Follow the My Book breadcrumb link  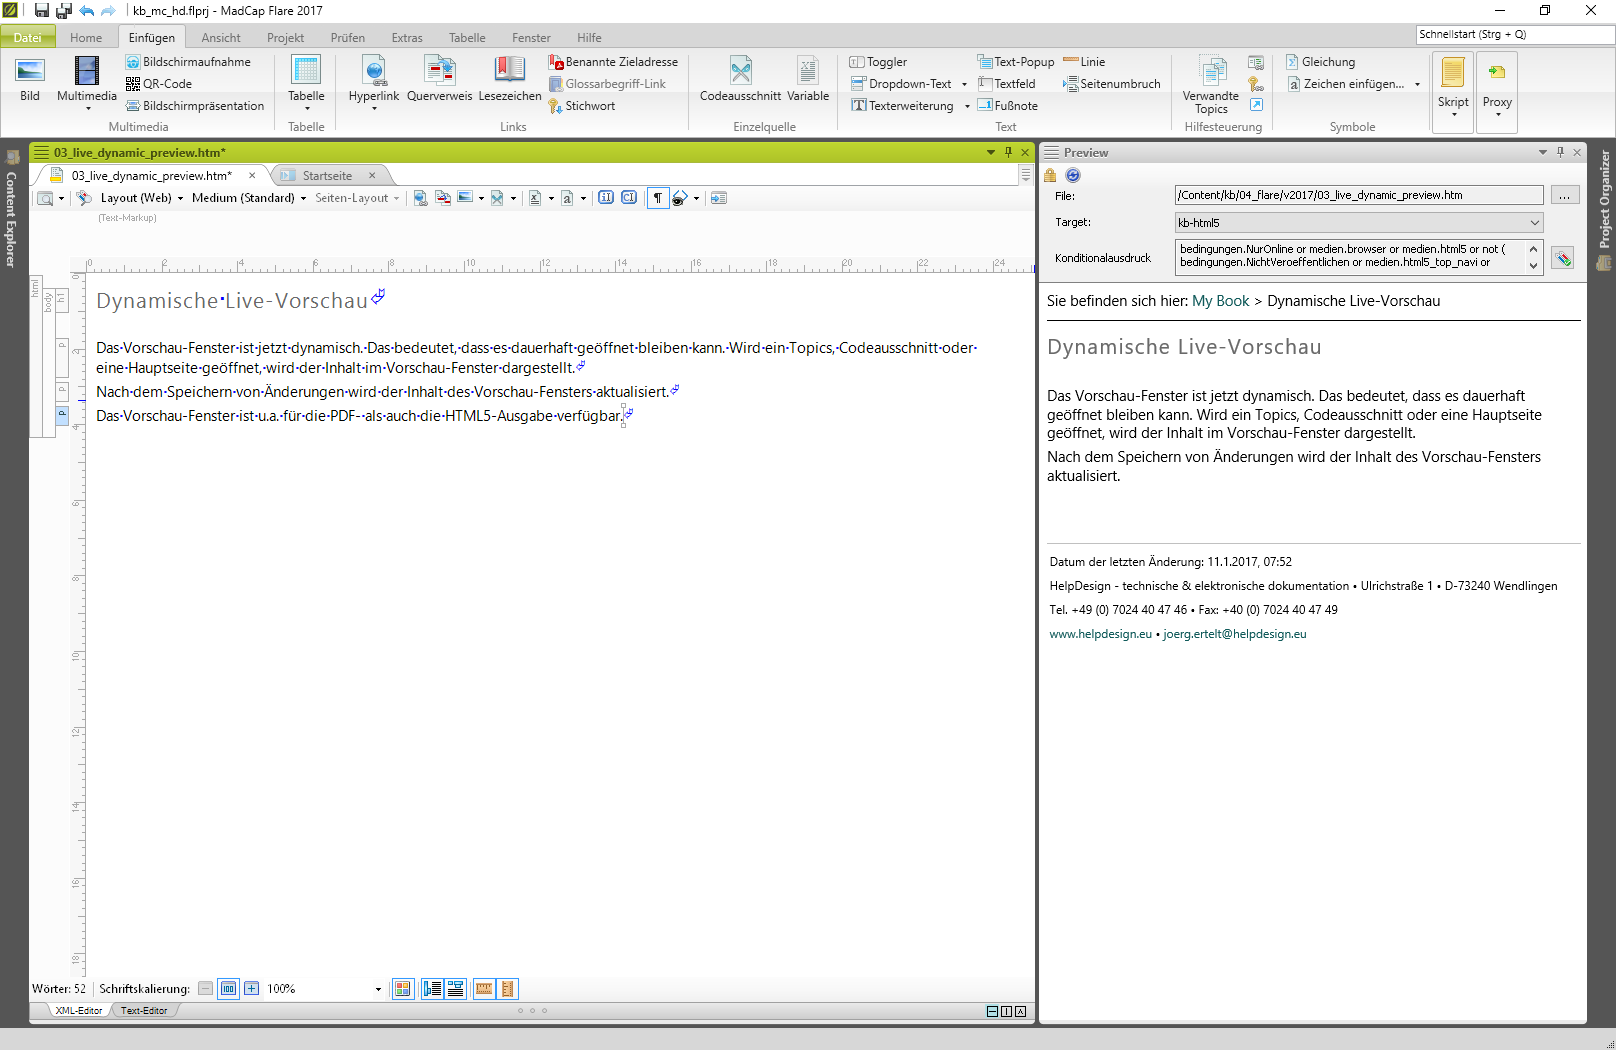(x=1220, y=301)
